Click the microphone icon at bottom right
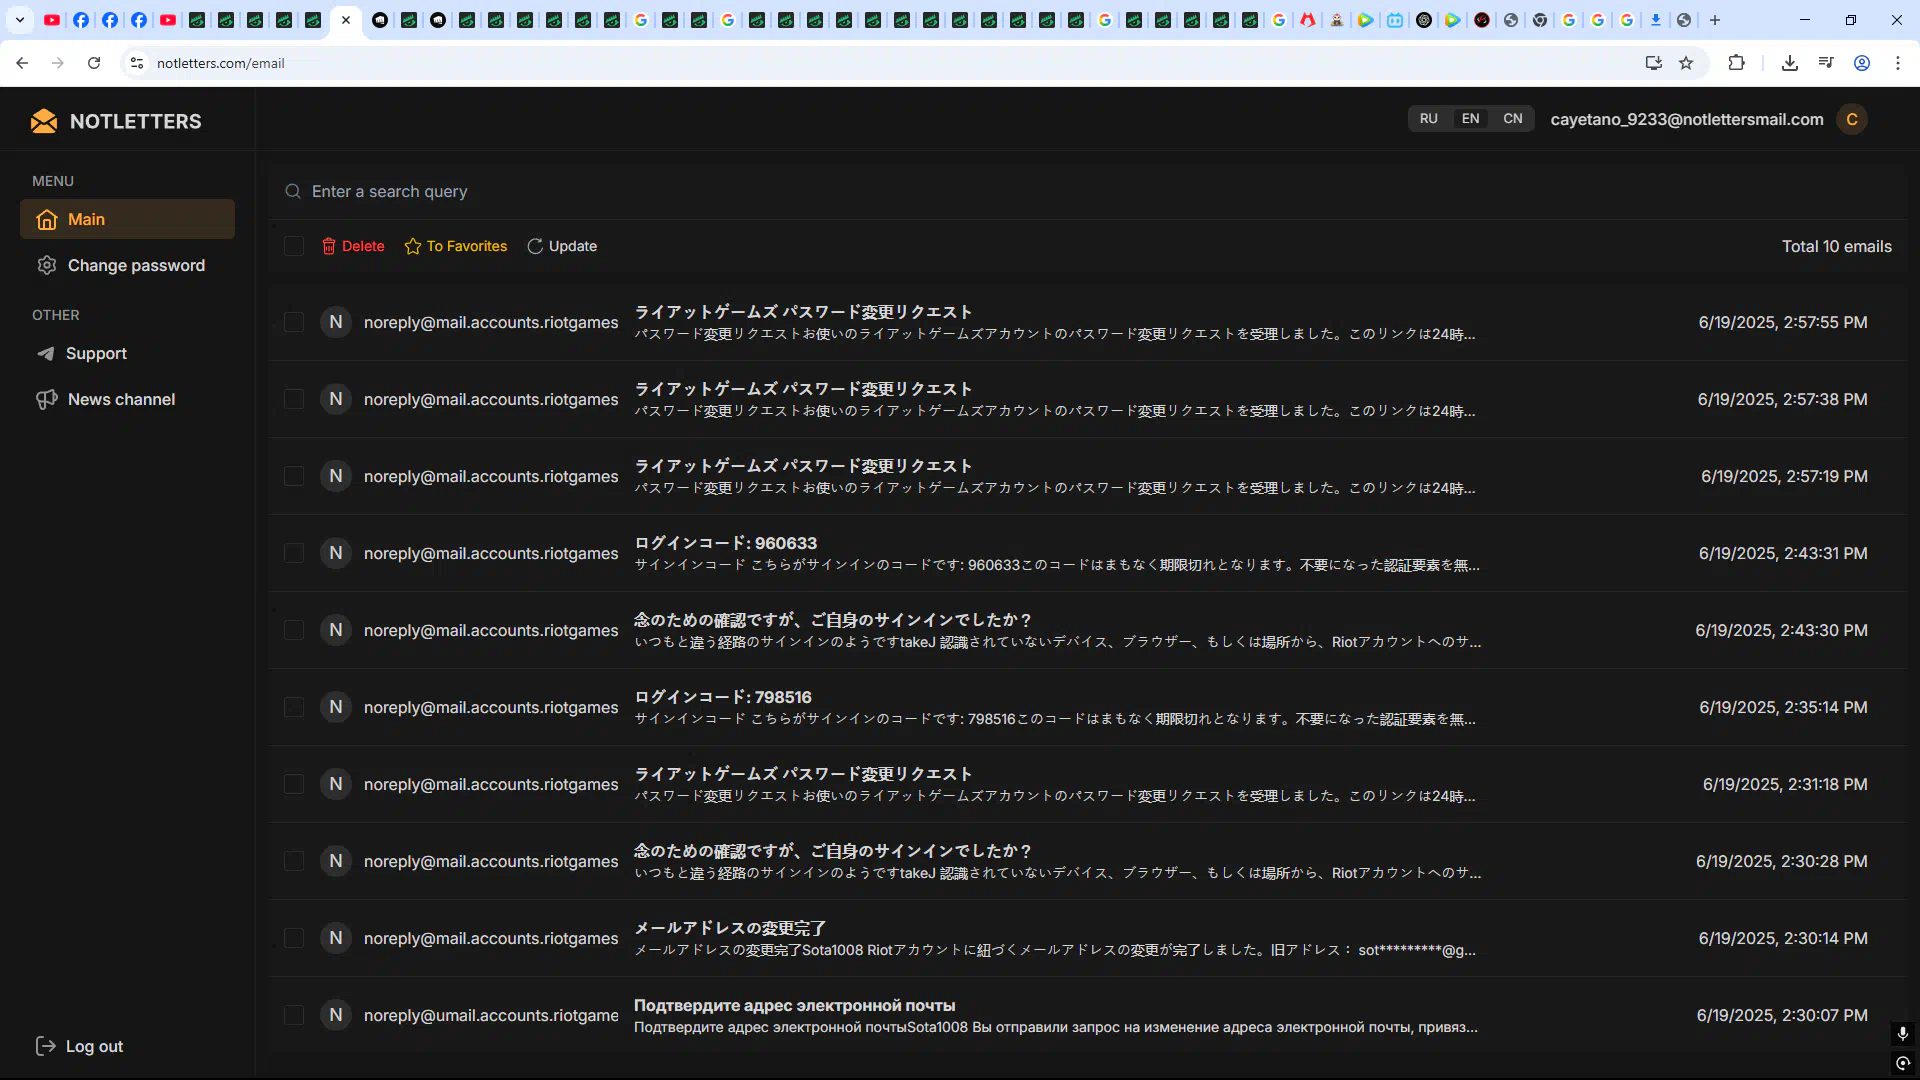 click(1902, 1033)
